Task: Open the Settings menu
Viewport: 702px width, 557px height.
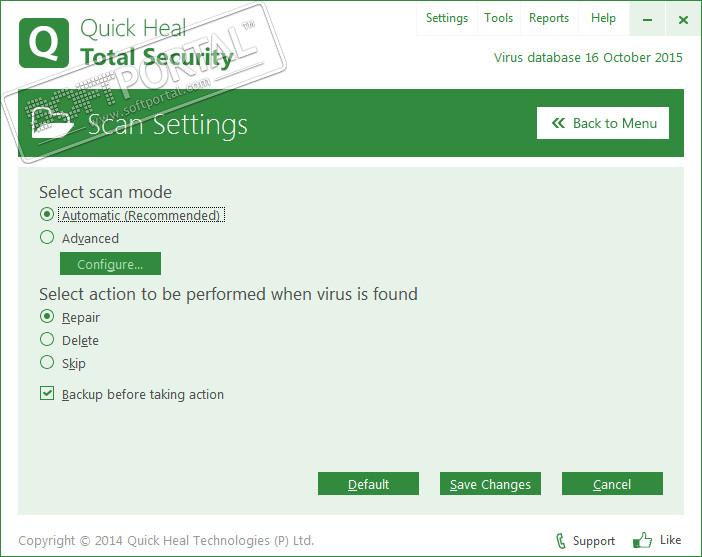Action: [x=446, y=18]
